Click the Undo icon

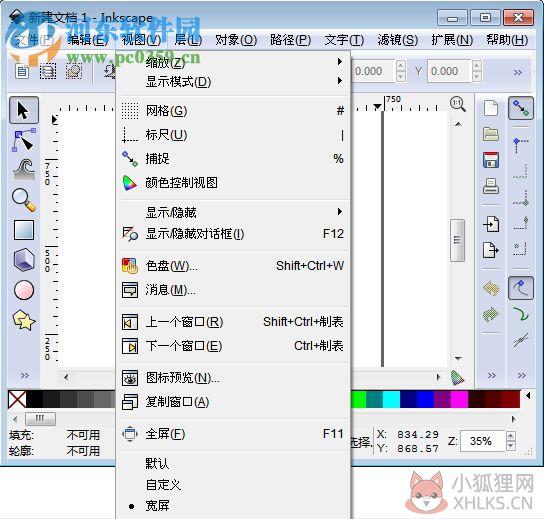tap(491, 288)
